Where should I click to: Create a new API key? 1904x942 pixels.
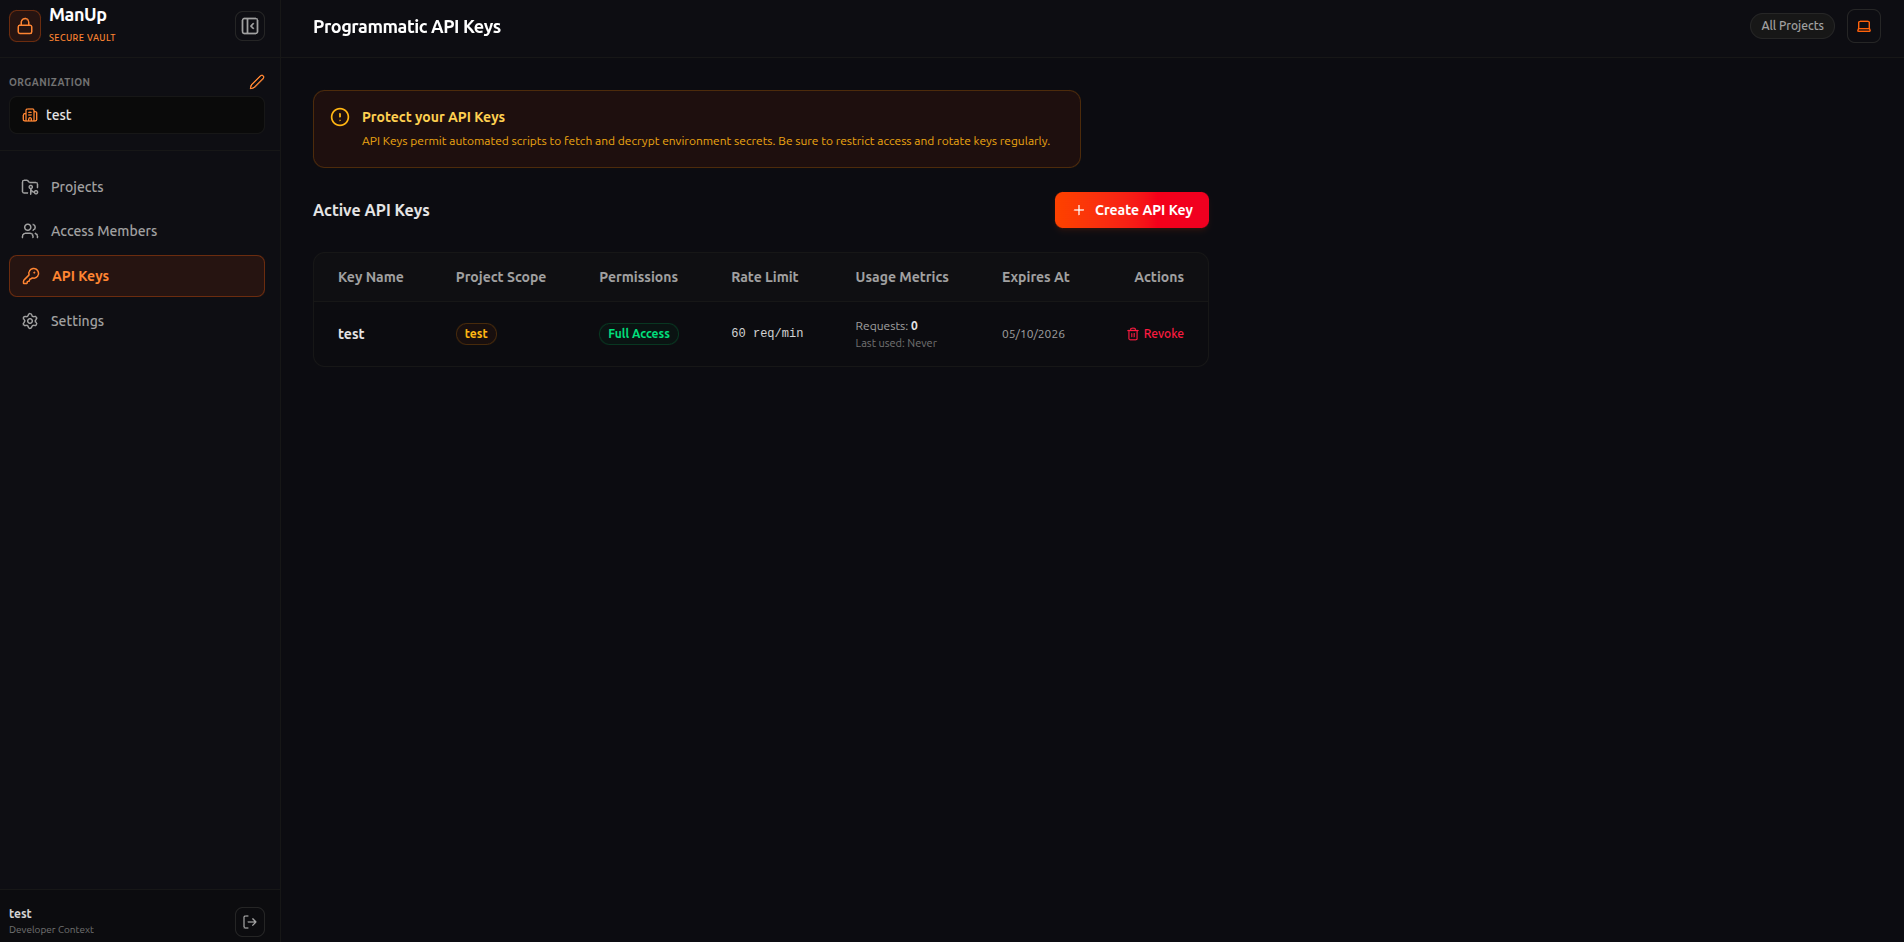1132,210
